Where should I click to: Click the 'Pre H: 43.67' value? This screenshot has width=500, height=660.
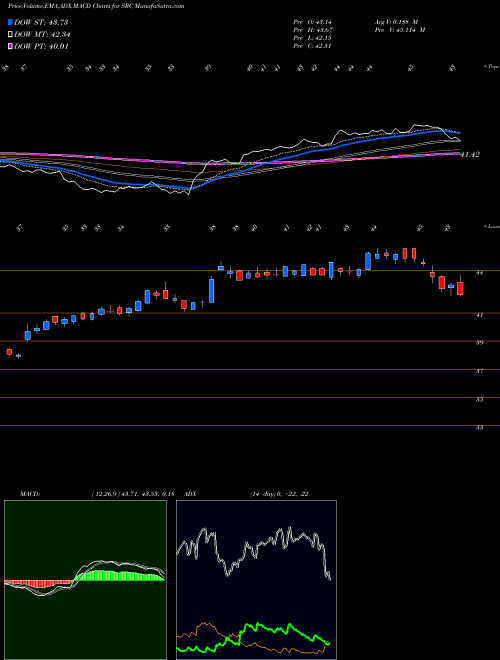click(312, 30)
